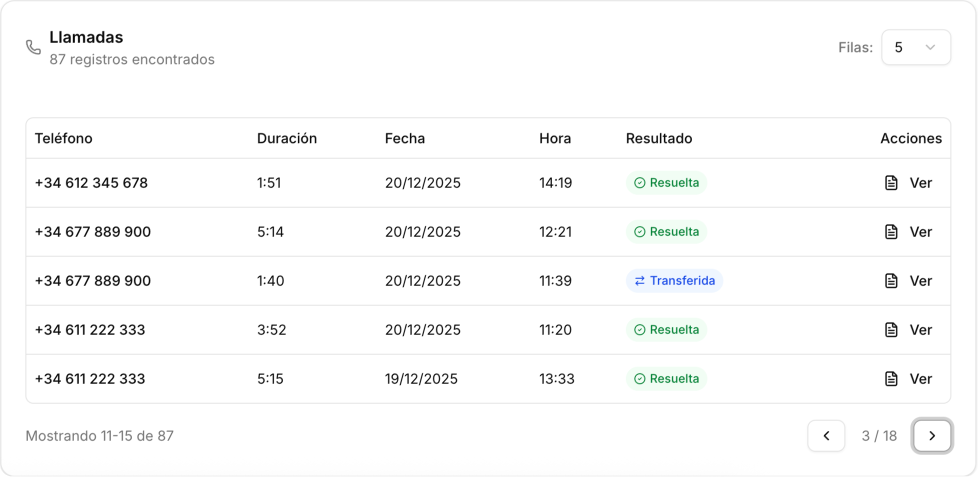
Task: Click the Teléfono column header
Action: pos(63,139)
